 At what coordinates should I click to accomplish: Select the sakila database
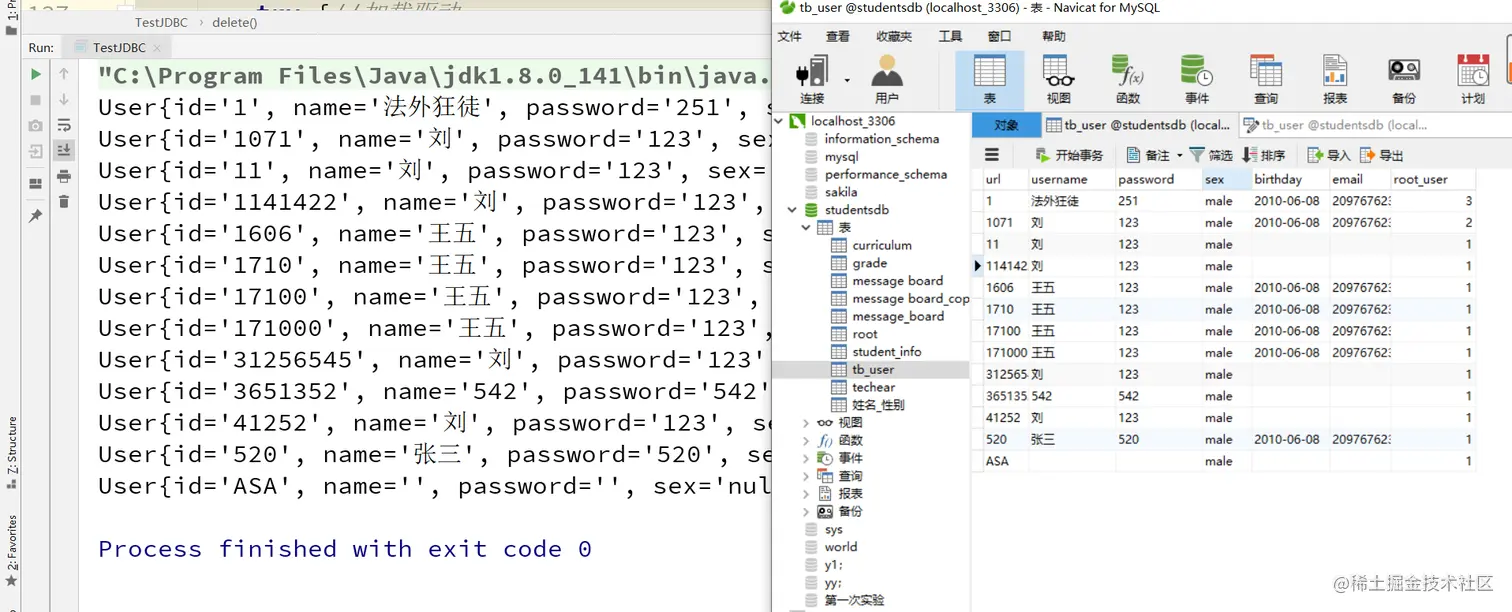pyautogui.click(x=841, y=192)
